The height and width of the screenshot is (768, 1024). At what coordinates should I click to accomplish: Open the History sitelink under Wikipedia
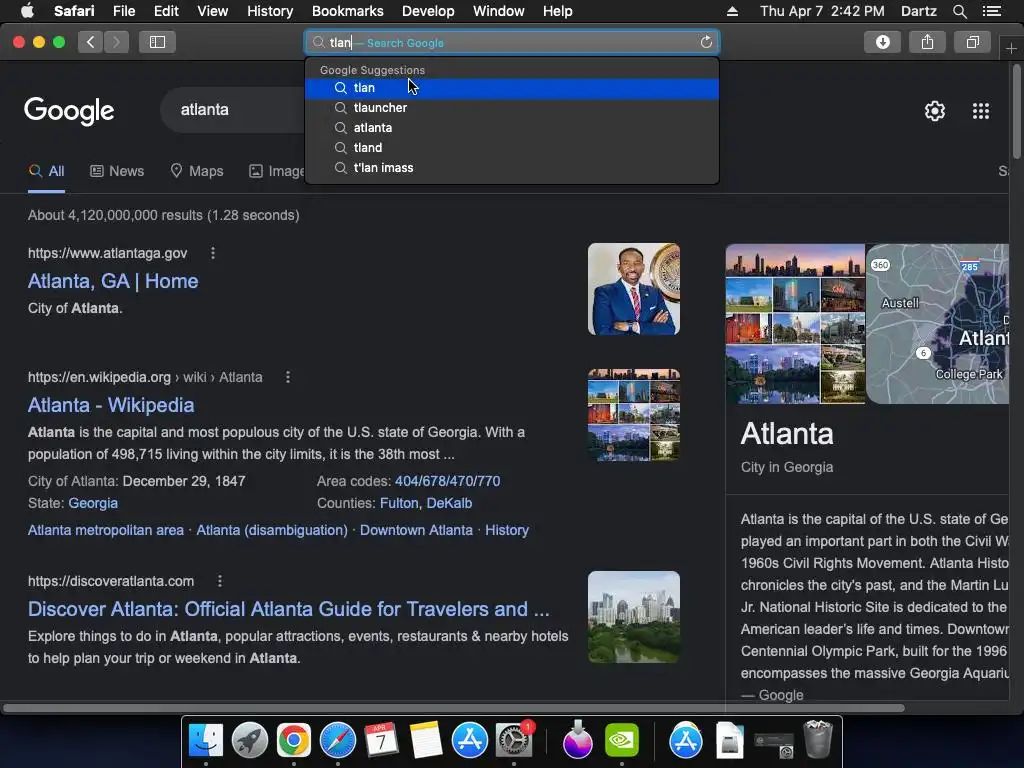coord(507,530)
